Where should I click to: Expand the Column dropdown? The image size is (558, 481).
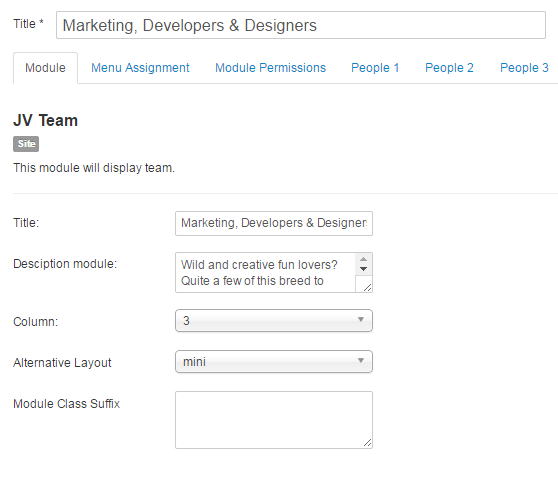pyautogui.click(x=274, y=321)
